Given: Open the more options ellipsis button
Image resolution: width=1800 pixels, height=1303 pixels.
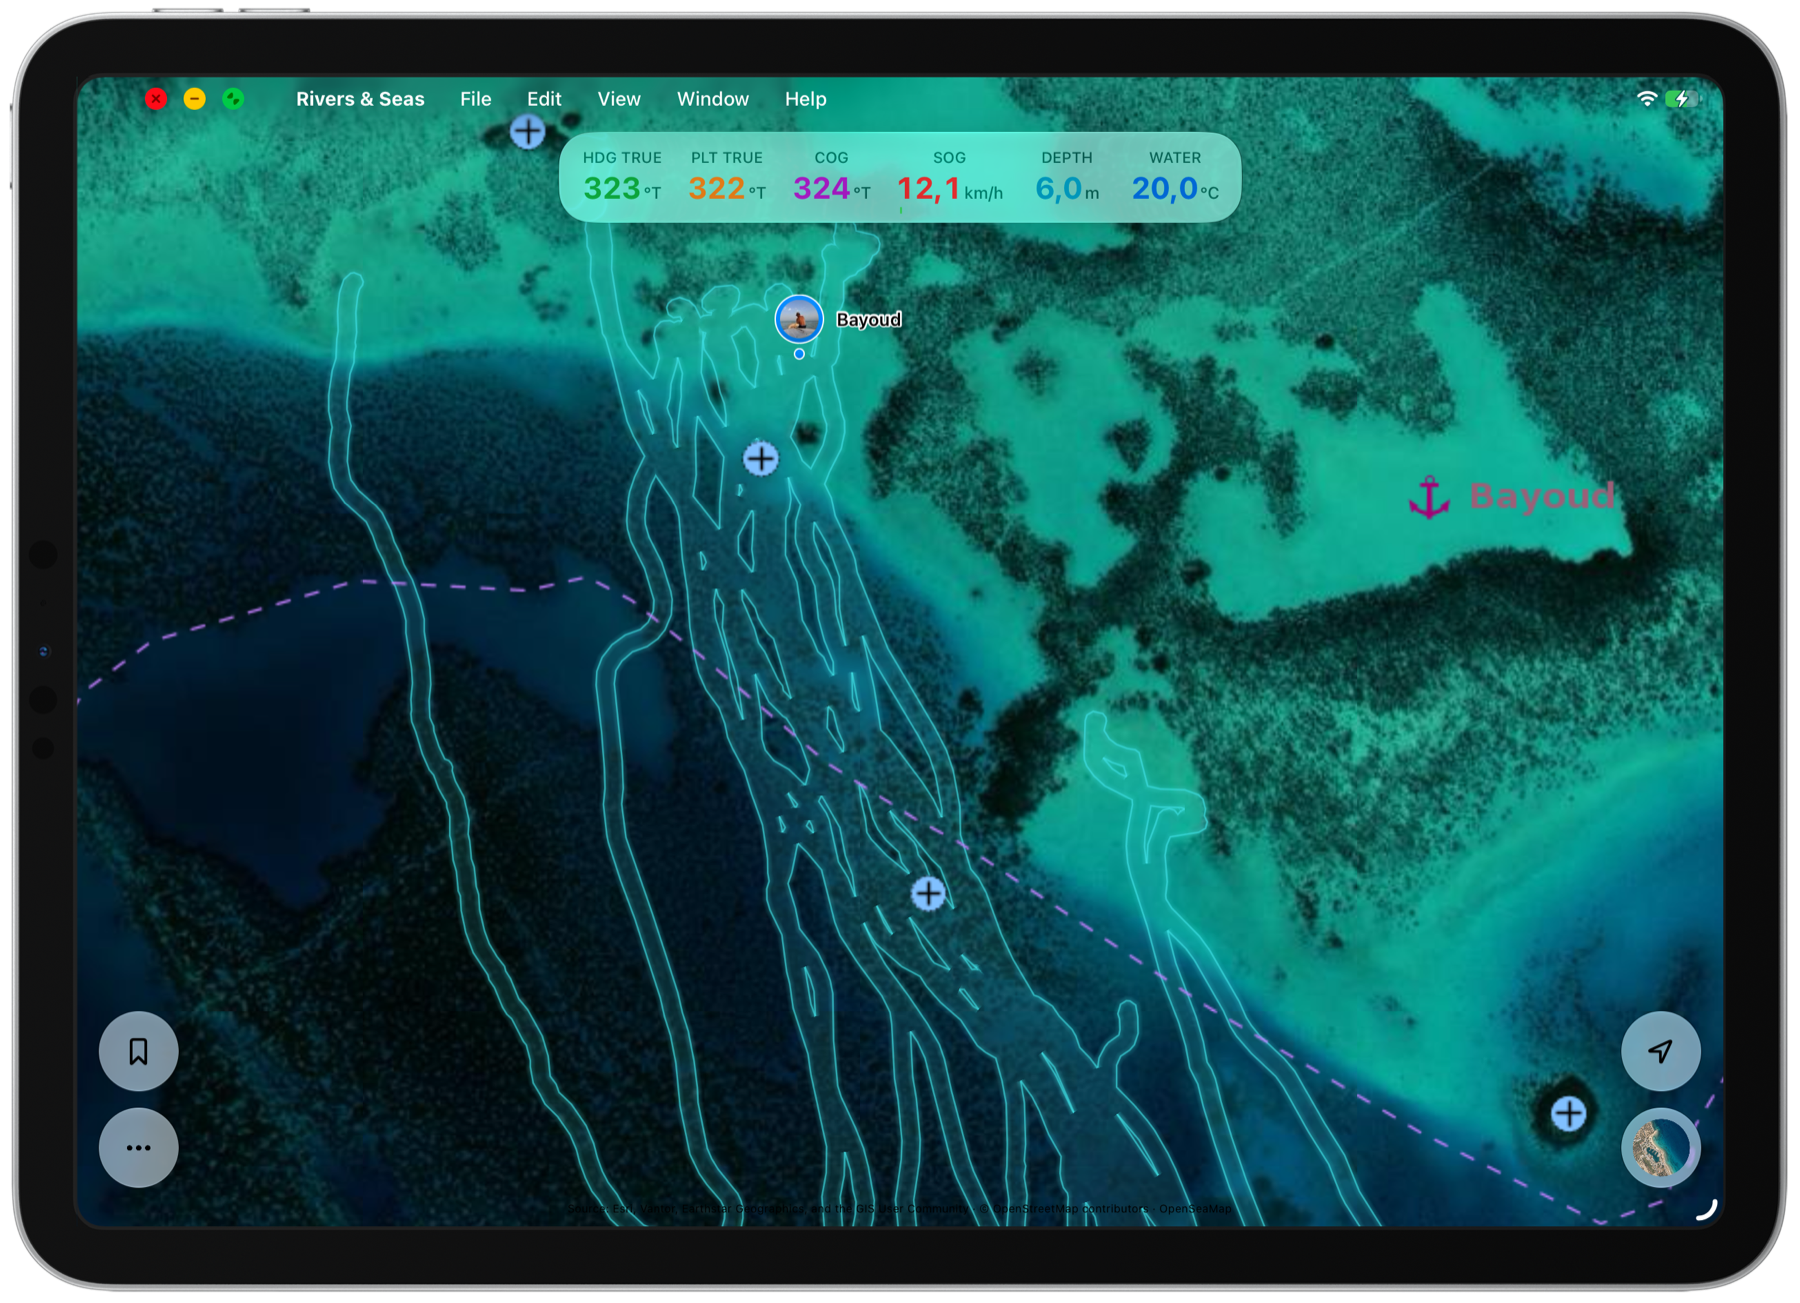Looking at the screenshot, I should pyautogui.click(x=138, y=1147).
